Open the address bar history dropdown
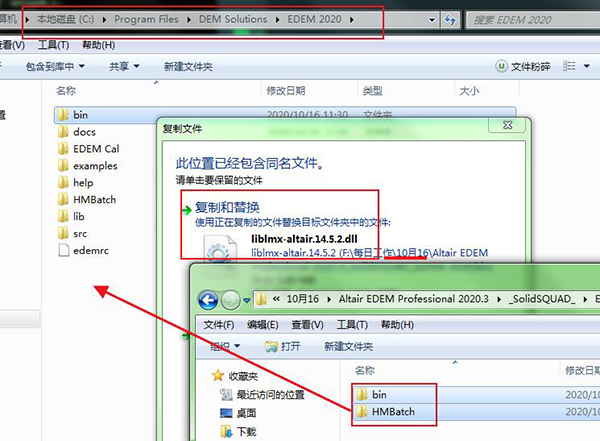Screen dimensions: 600x441 pos(432,20)
